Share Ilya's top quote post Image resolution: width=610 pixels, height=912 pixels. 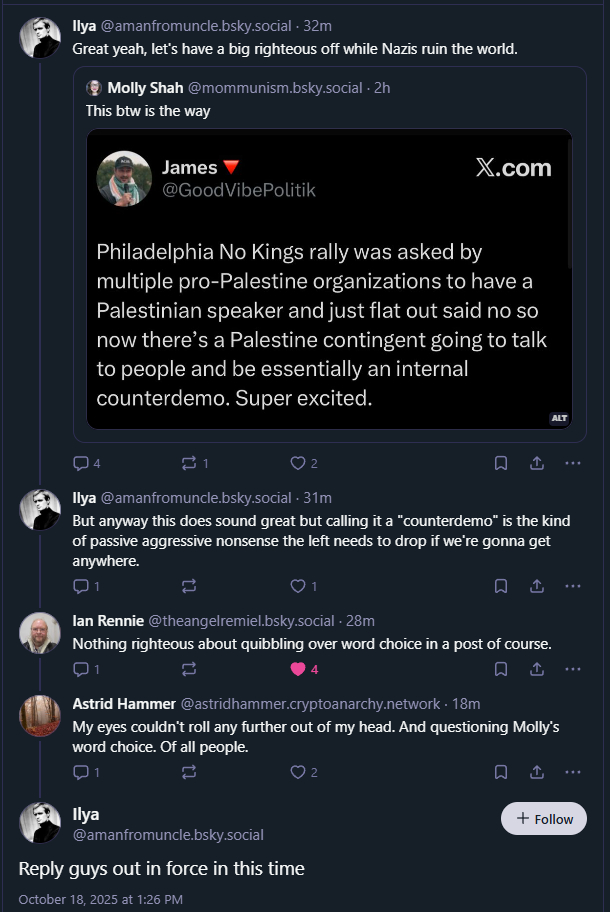(x=536, y=463)
